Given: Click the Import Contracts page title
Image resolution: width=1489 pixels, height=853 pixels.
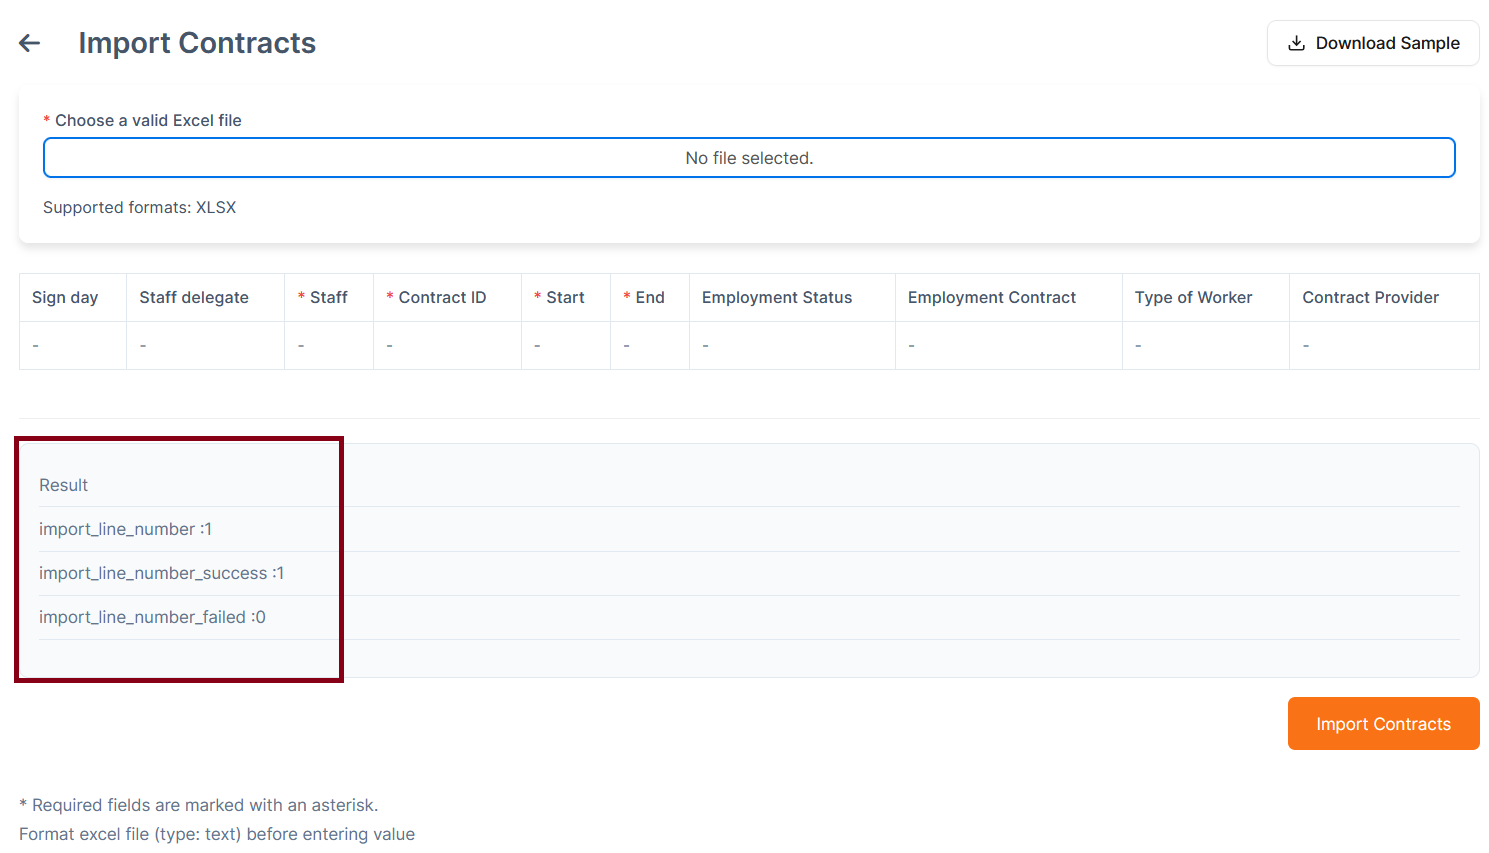Looking at the screenshot, I should [x=197, y=43].
